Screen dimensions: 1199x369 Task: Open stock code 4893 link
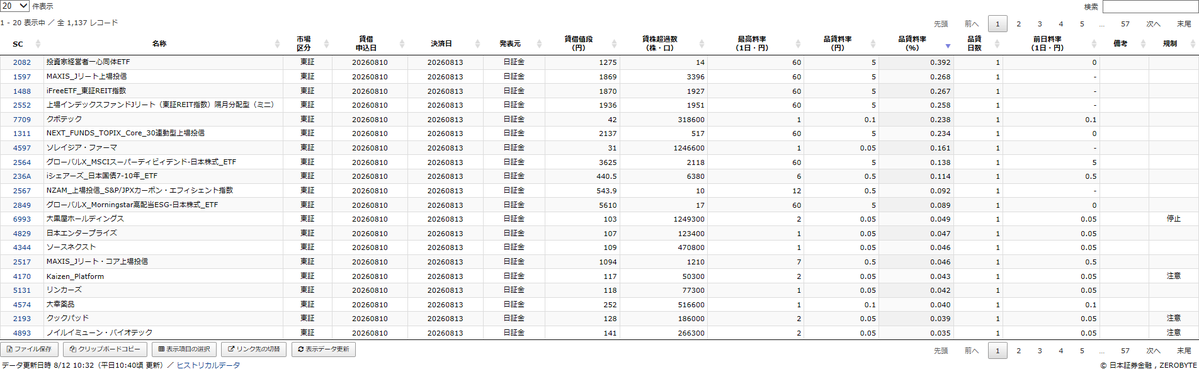(22, 333)
